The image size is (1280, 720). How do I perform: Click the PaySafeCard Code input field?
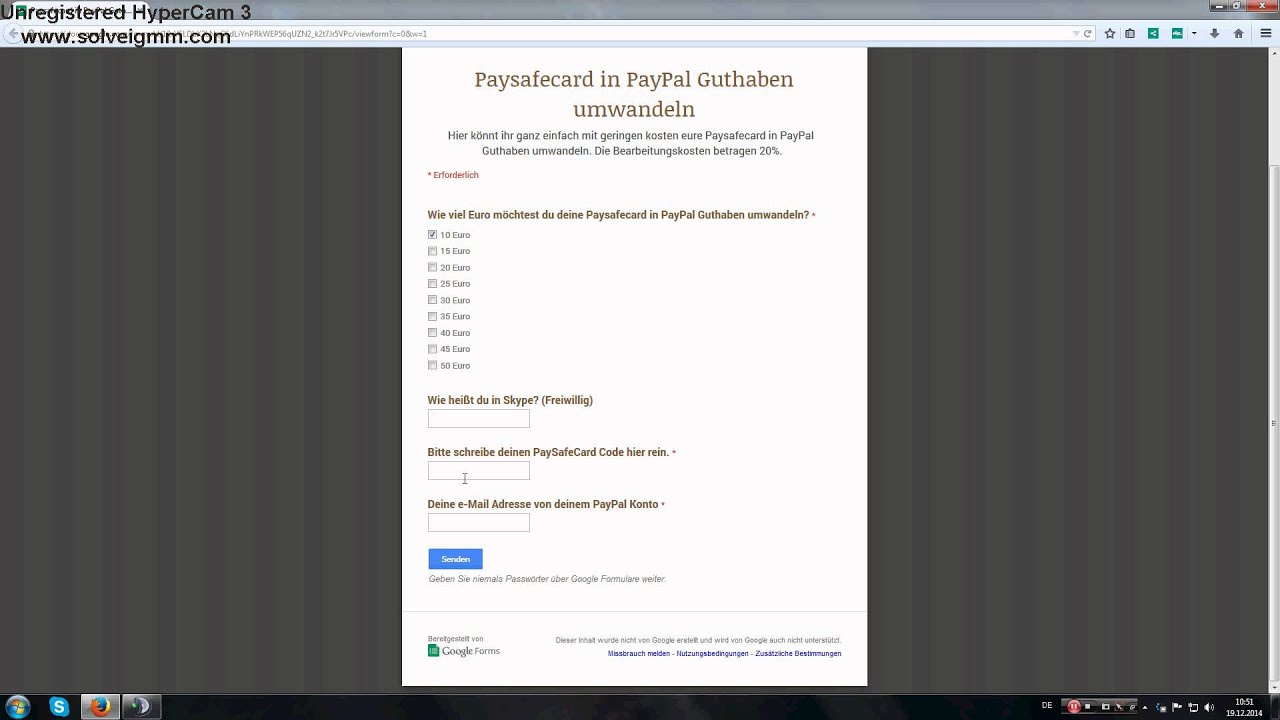[478, 471]
